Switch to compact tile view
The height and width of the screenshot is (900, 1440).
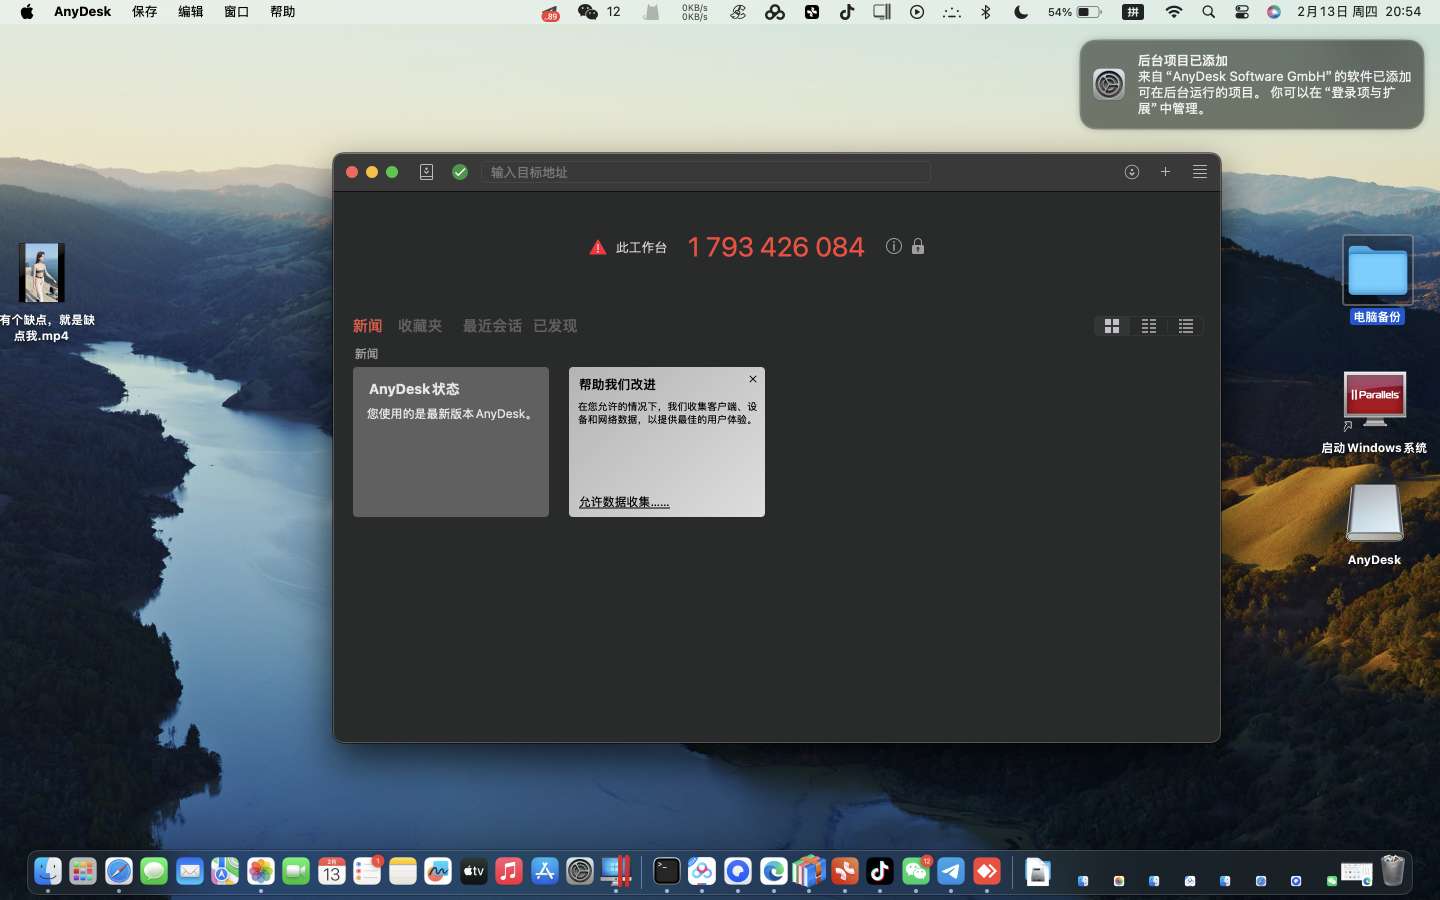(x=1149, y=326)
